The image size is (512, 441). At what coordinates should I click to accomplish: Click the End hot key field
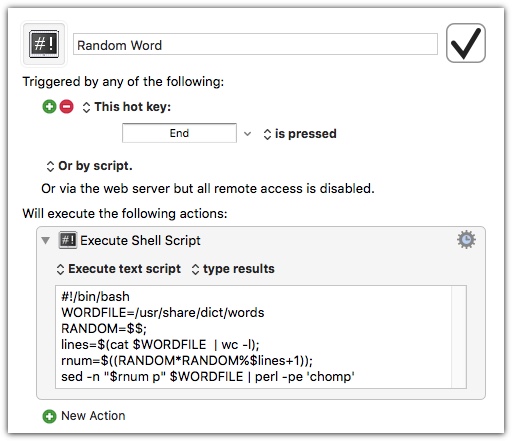click(x=179, y=133)
